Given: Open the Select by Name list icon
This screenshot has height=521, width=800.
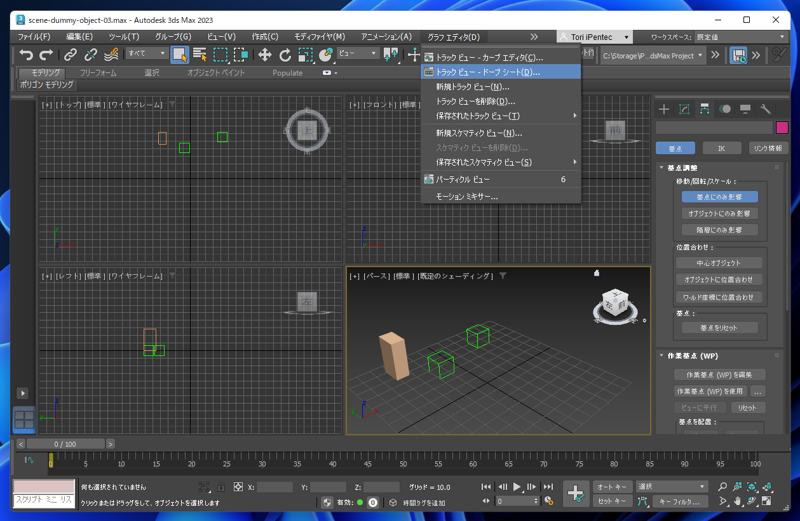Looking at the screenshot, I should pyautogui.click(x=199, y=55).
